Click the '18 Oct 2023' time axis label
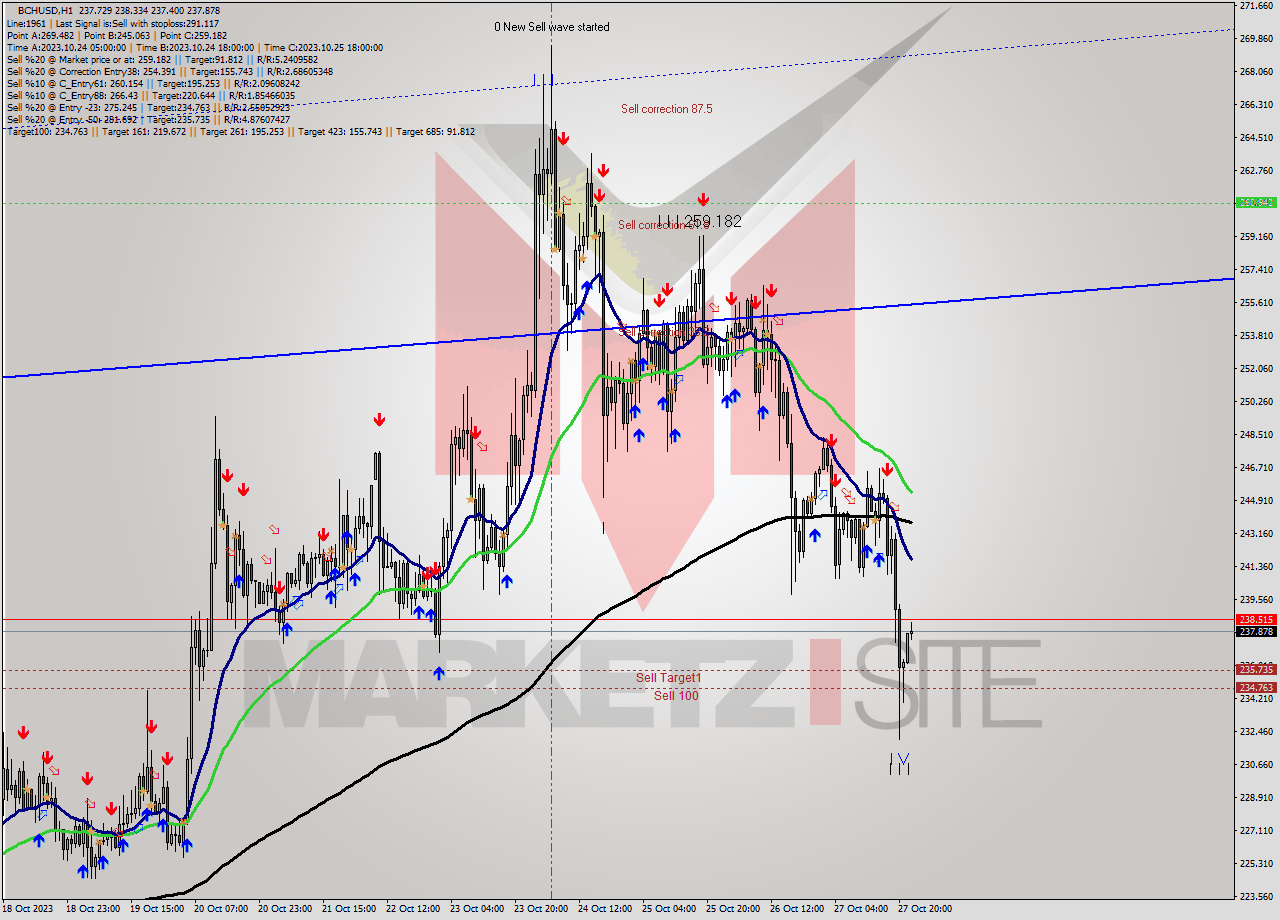This screenshot has width=1280, height=920. point(29,909)
